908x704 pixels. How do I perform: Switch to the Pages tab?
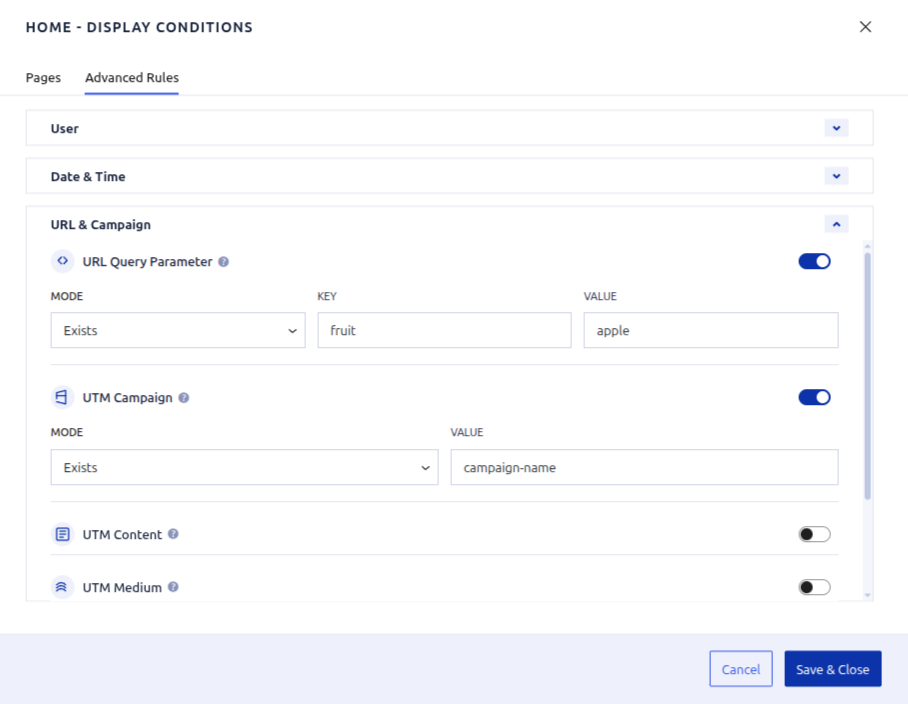click(43, 77)
